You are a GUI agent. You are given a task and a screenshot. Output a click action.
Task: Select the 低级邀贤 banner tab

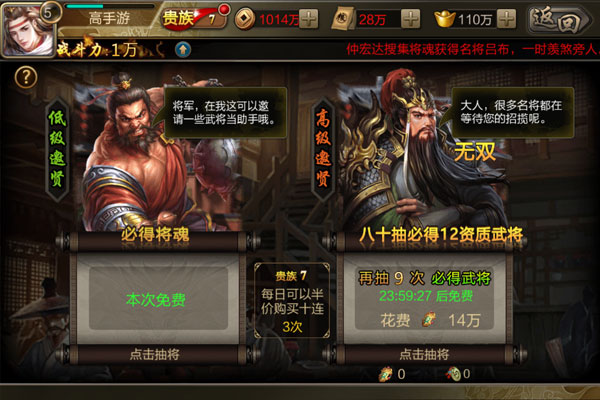click(57, 149)
